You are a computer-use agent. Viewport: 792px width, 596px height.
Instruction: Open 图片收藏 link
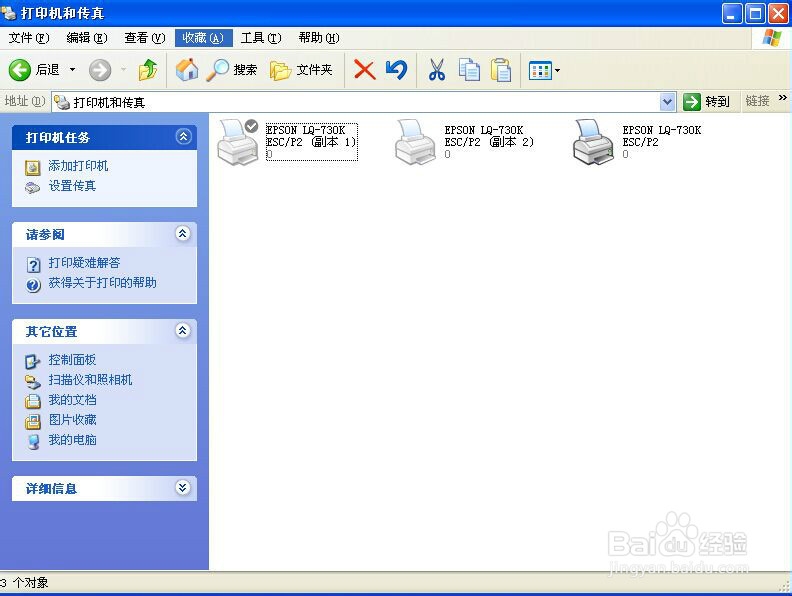click(72, 420)
